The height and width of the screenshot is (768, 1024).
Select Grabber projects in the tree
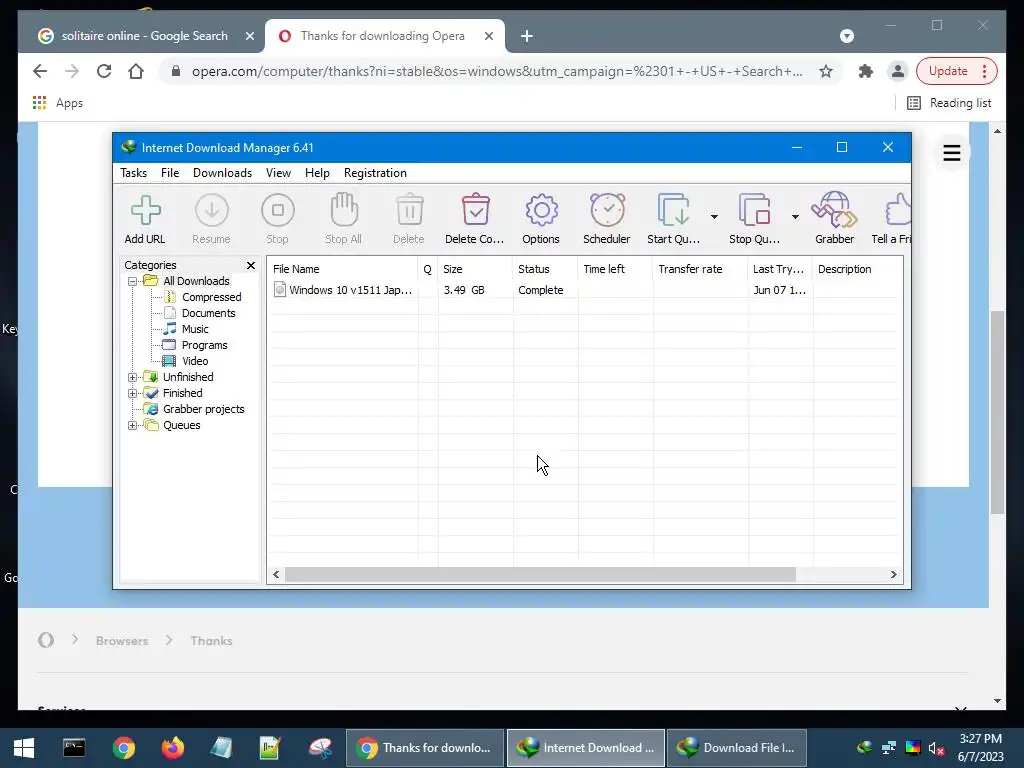203,409
